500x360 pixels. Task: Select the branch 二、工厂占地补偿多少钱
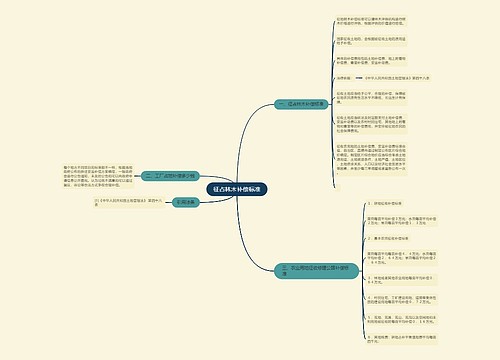click(x=170, y=176)
